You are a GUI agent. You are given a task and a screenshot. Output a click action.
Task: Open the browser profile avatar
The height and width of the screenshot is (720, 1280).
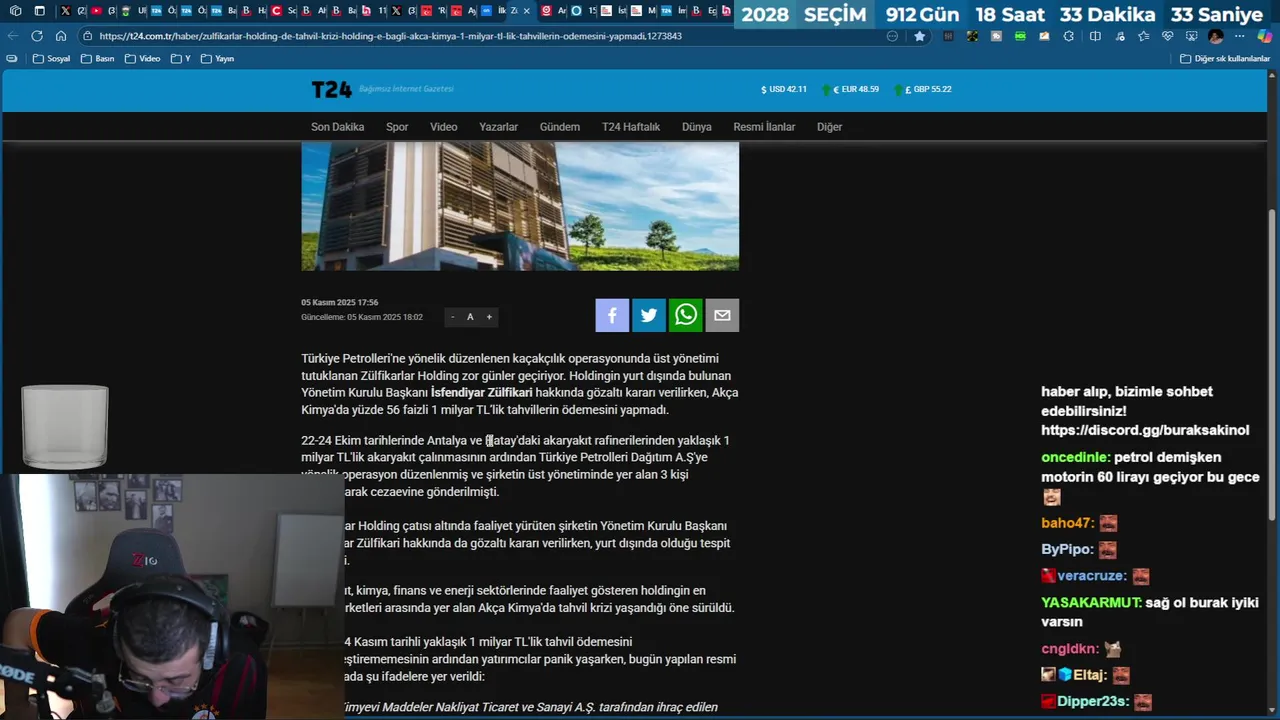(1216, 36)
